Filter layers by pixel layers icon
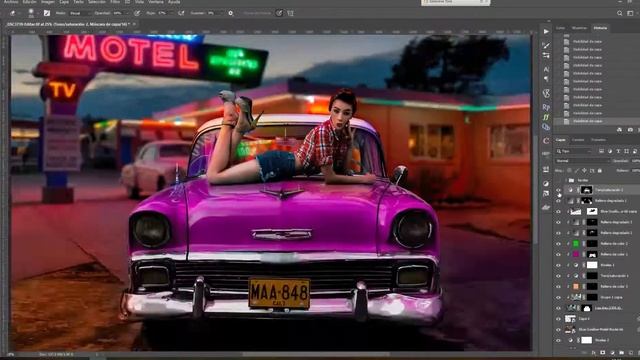640x360 pixels. pyautogui.click(x=601, y=151)
